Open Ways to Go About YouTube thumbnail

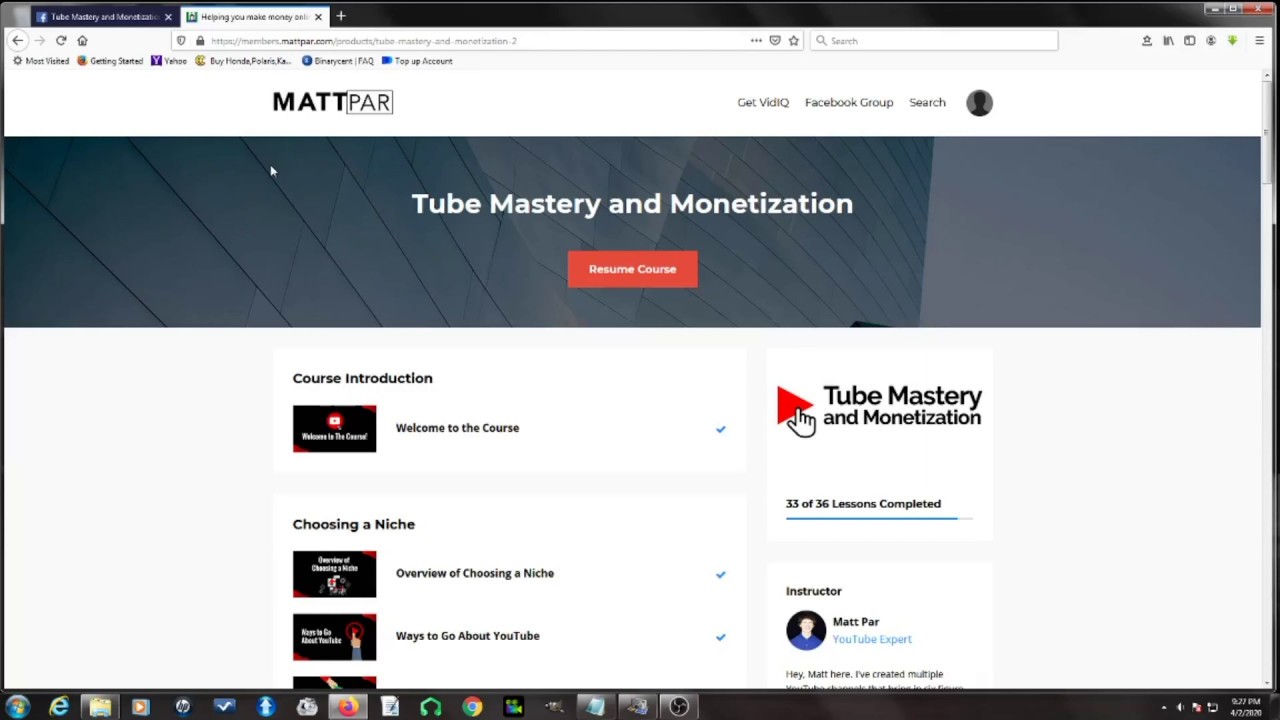point(334,637)
